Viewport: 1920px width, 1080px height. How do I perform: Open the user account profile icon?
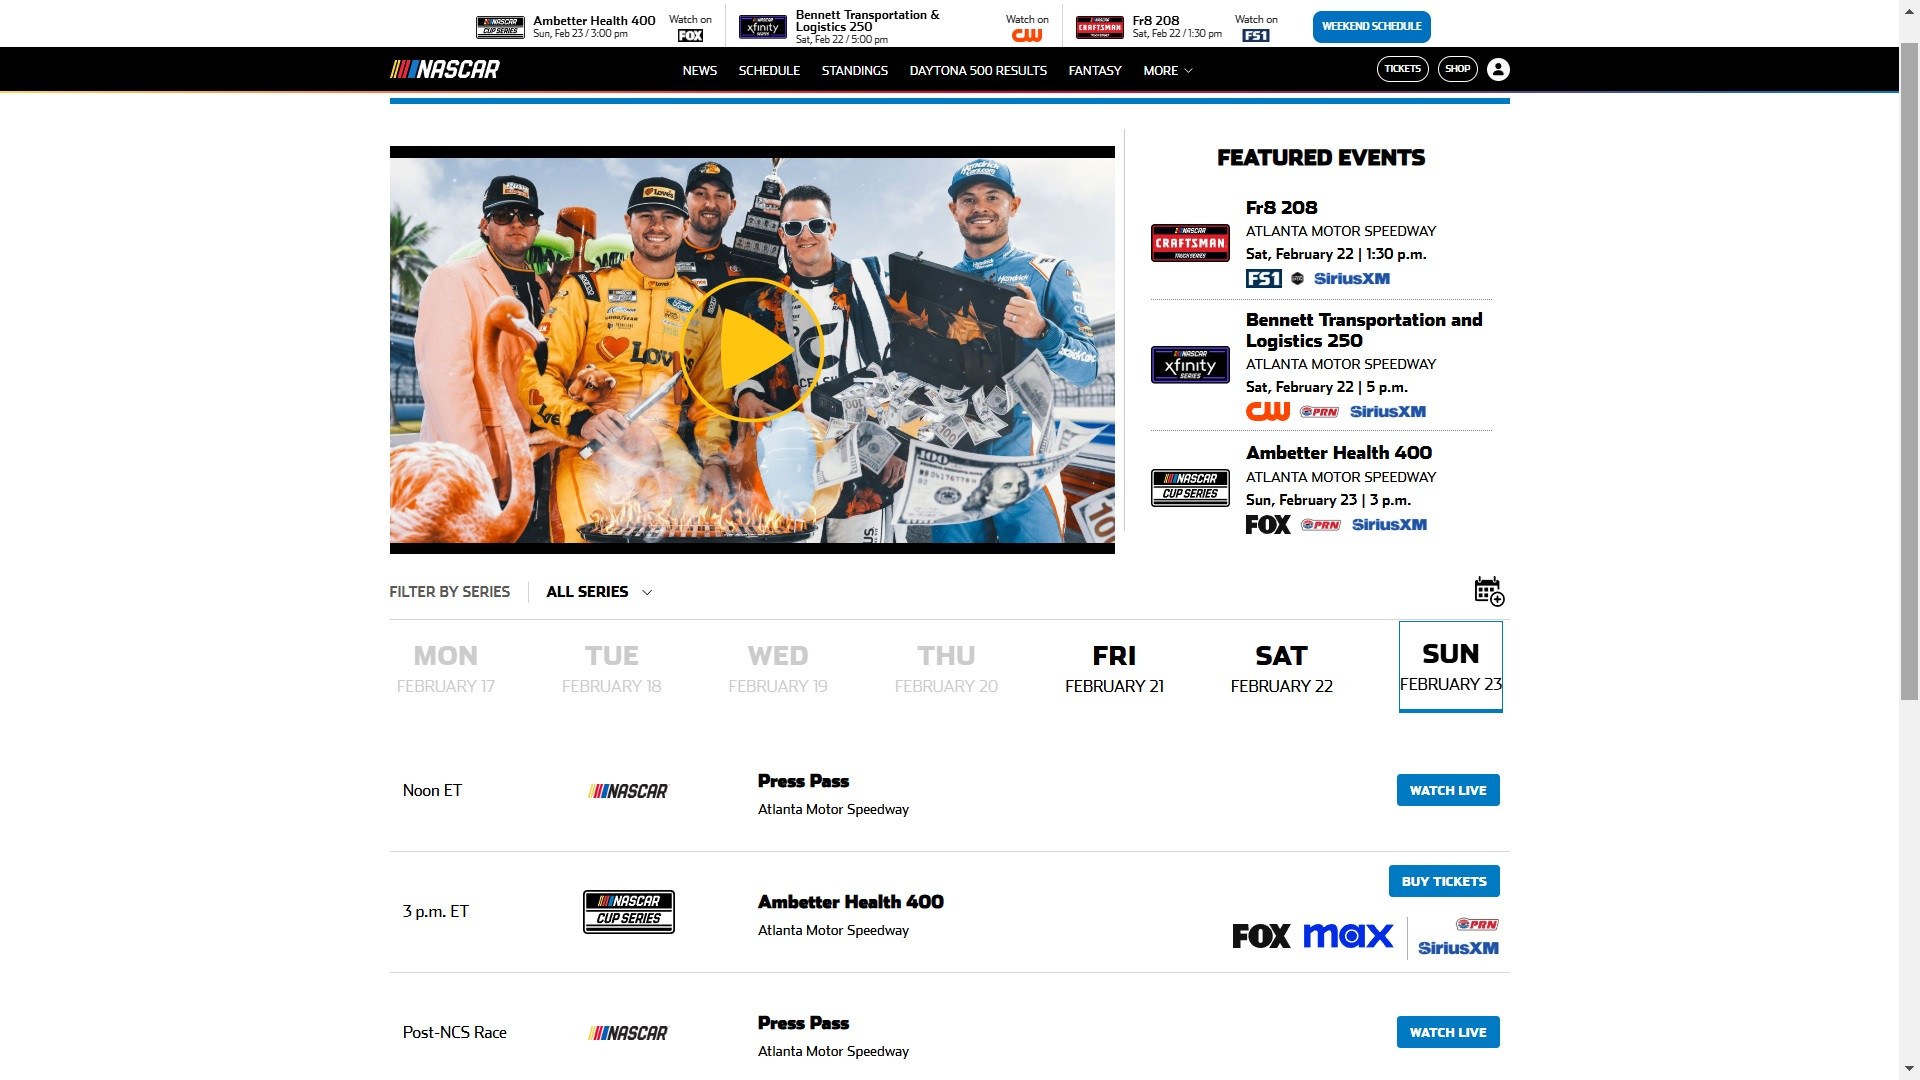point(1498,69)
